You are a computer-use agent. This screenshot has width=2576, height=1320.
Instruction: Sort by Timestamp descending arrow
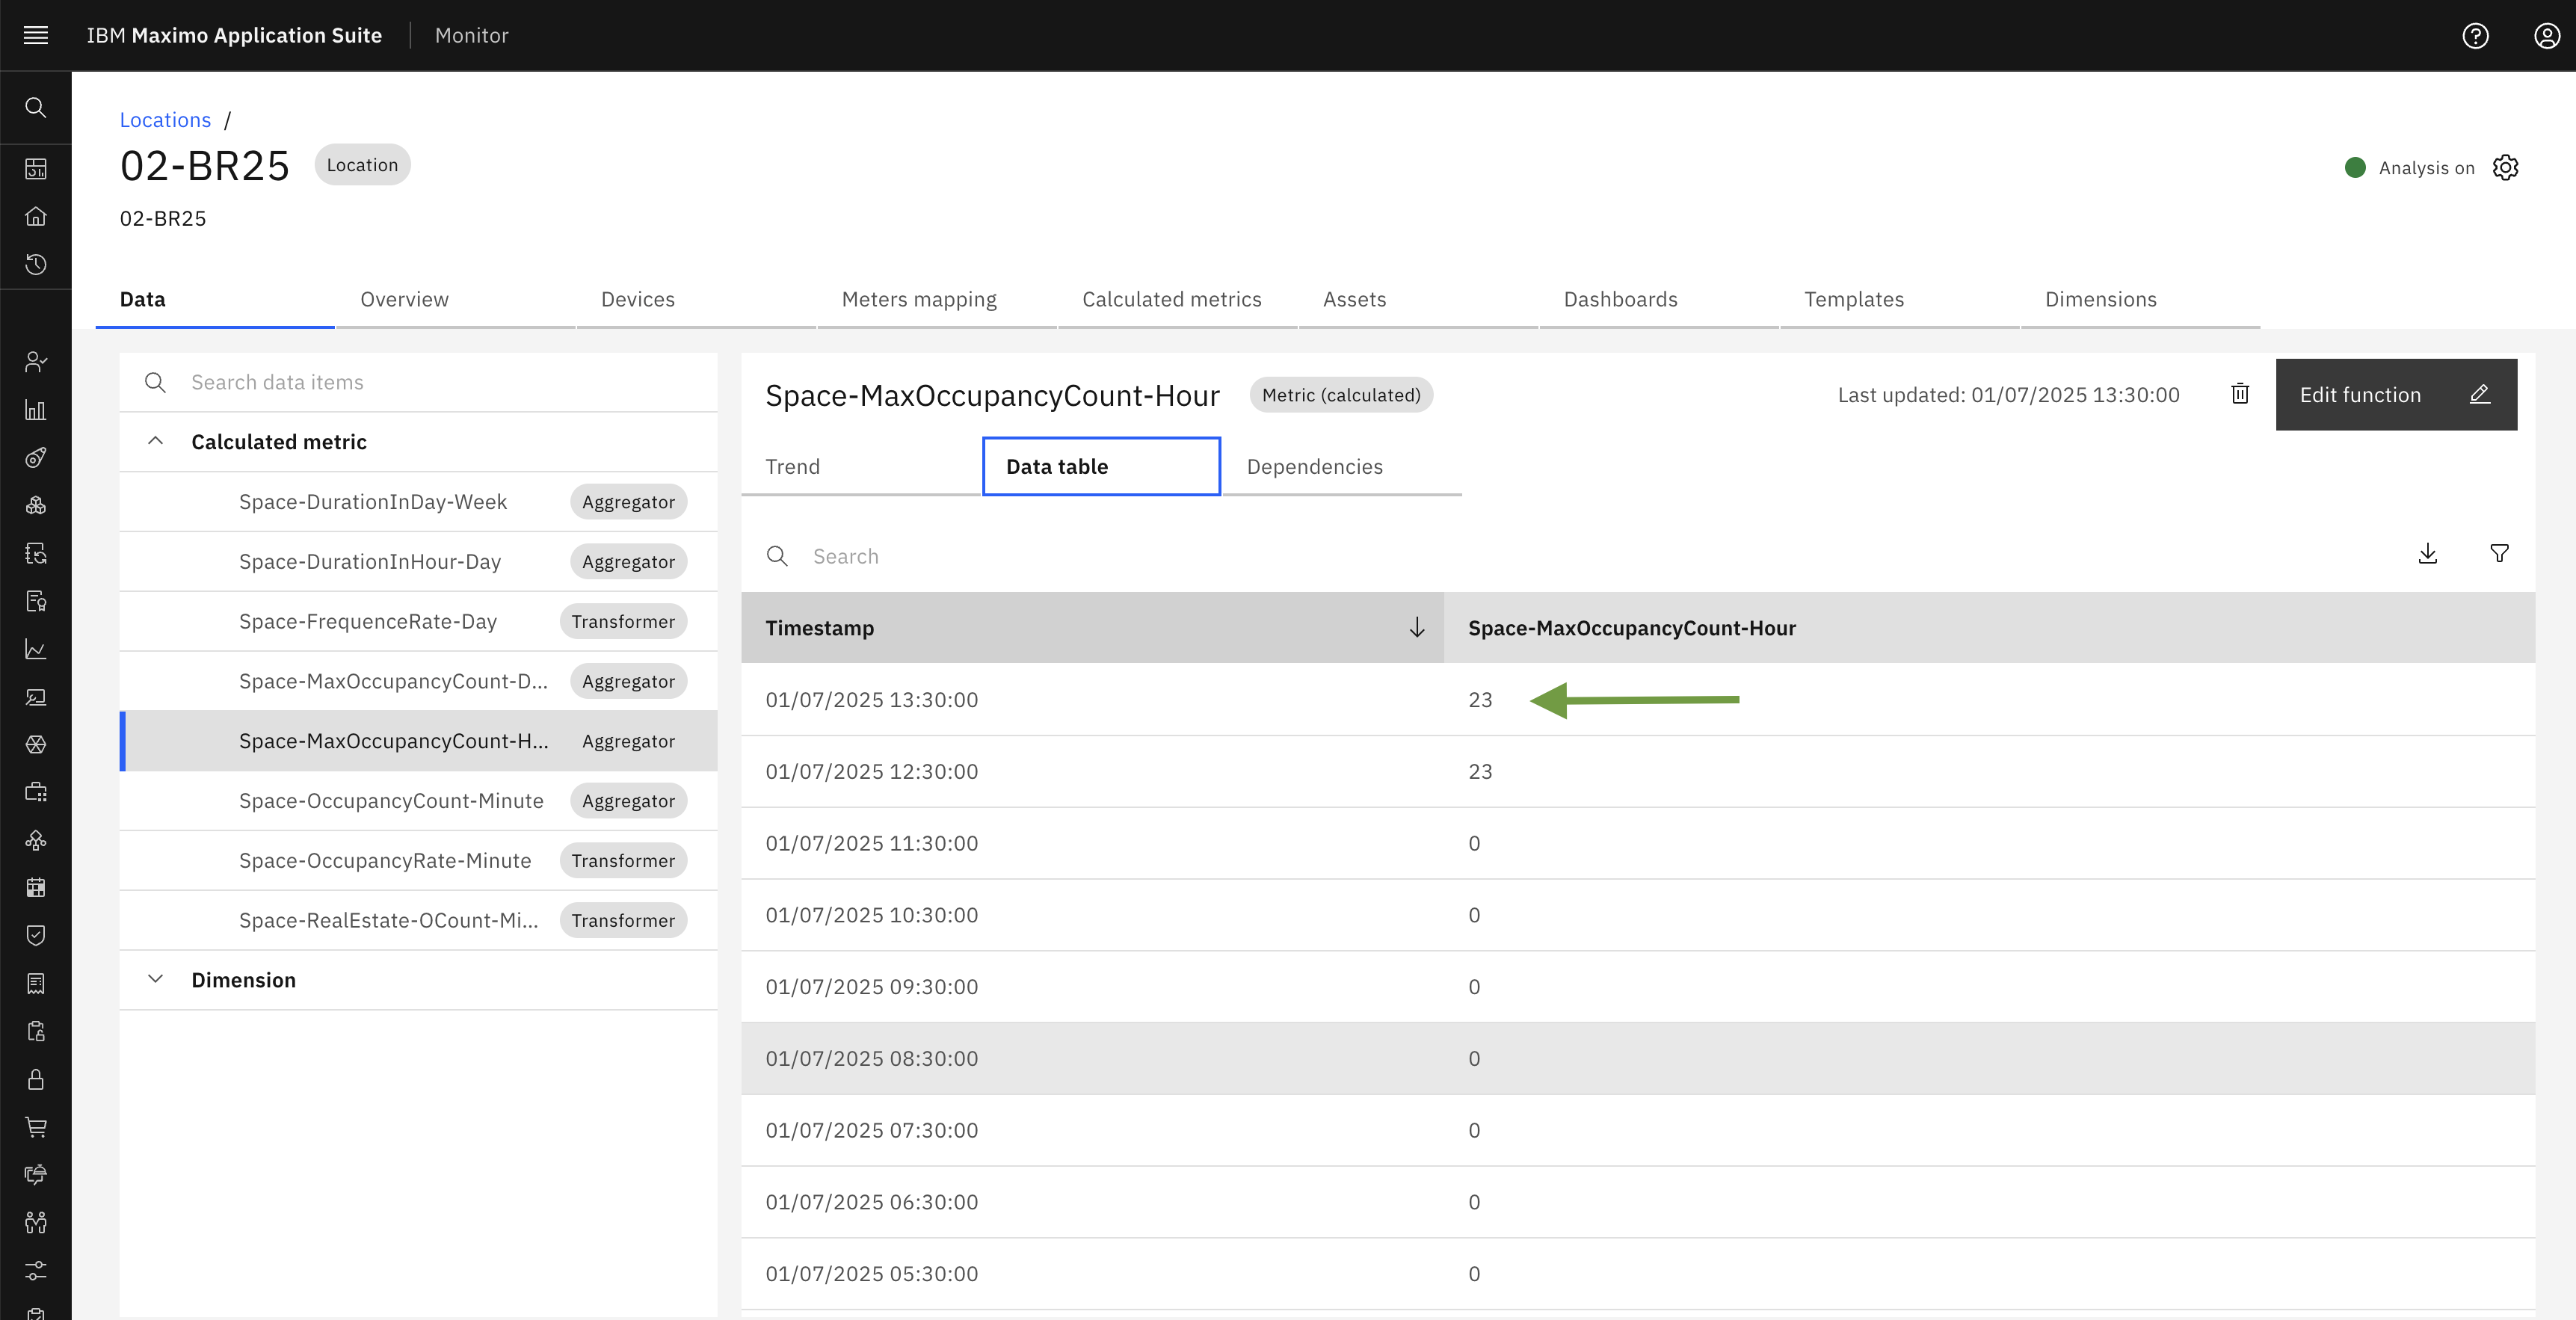point(1417,628)
